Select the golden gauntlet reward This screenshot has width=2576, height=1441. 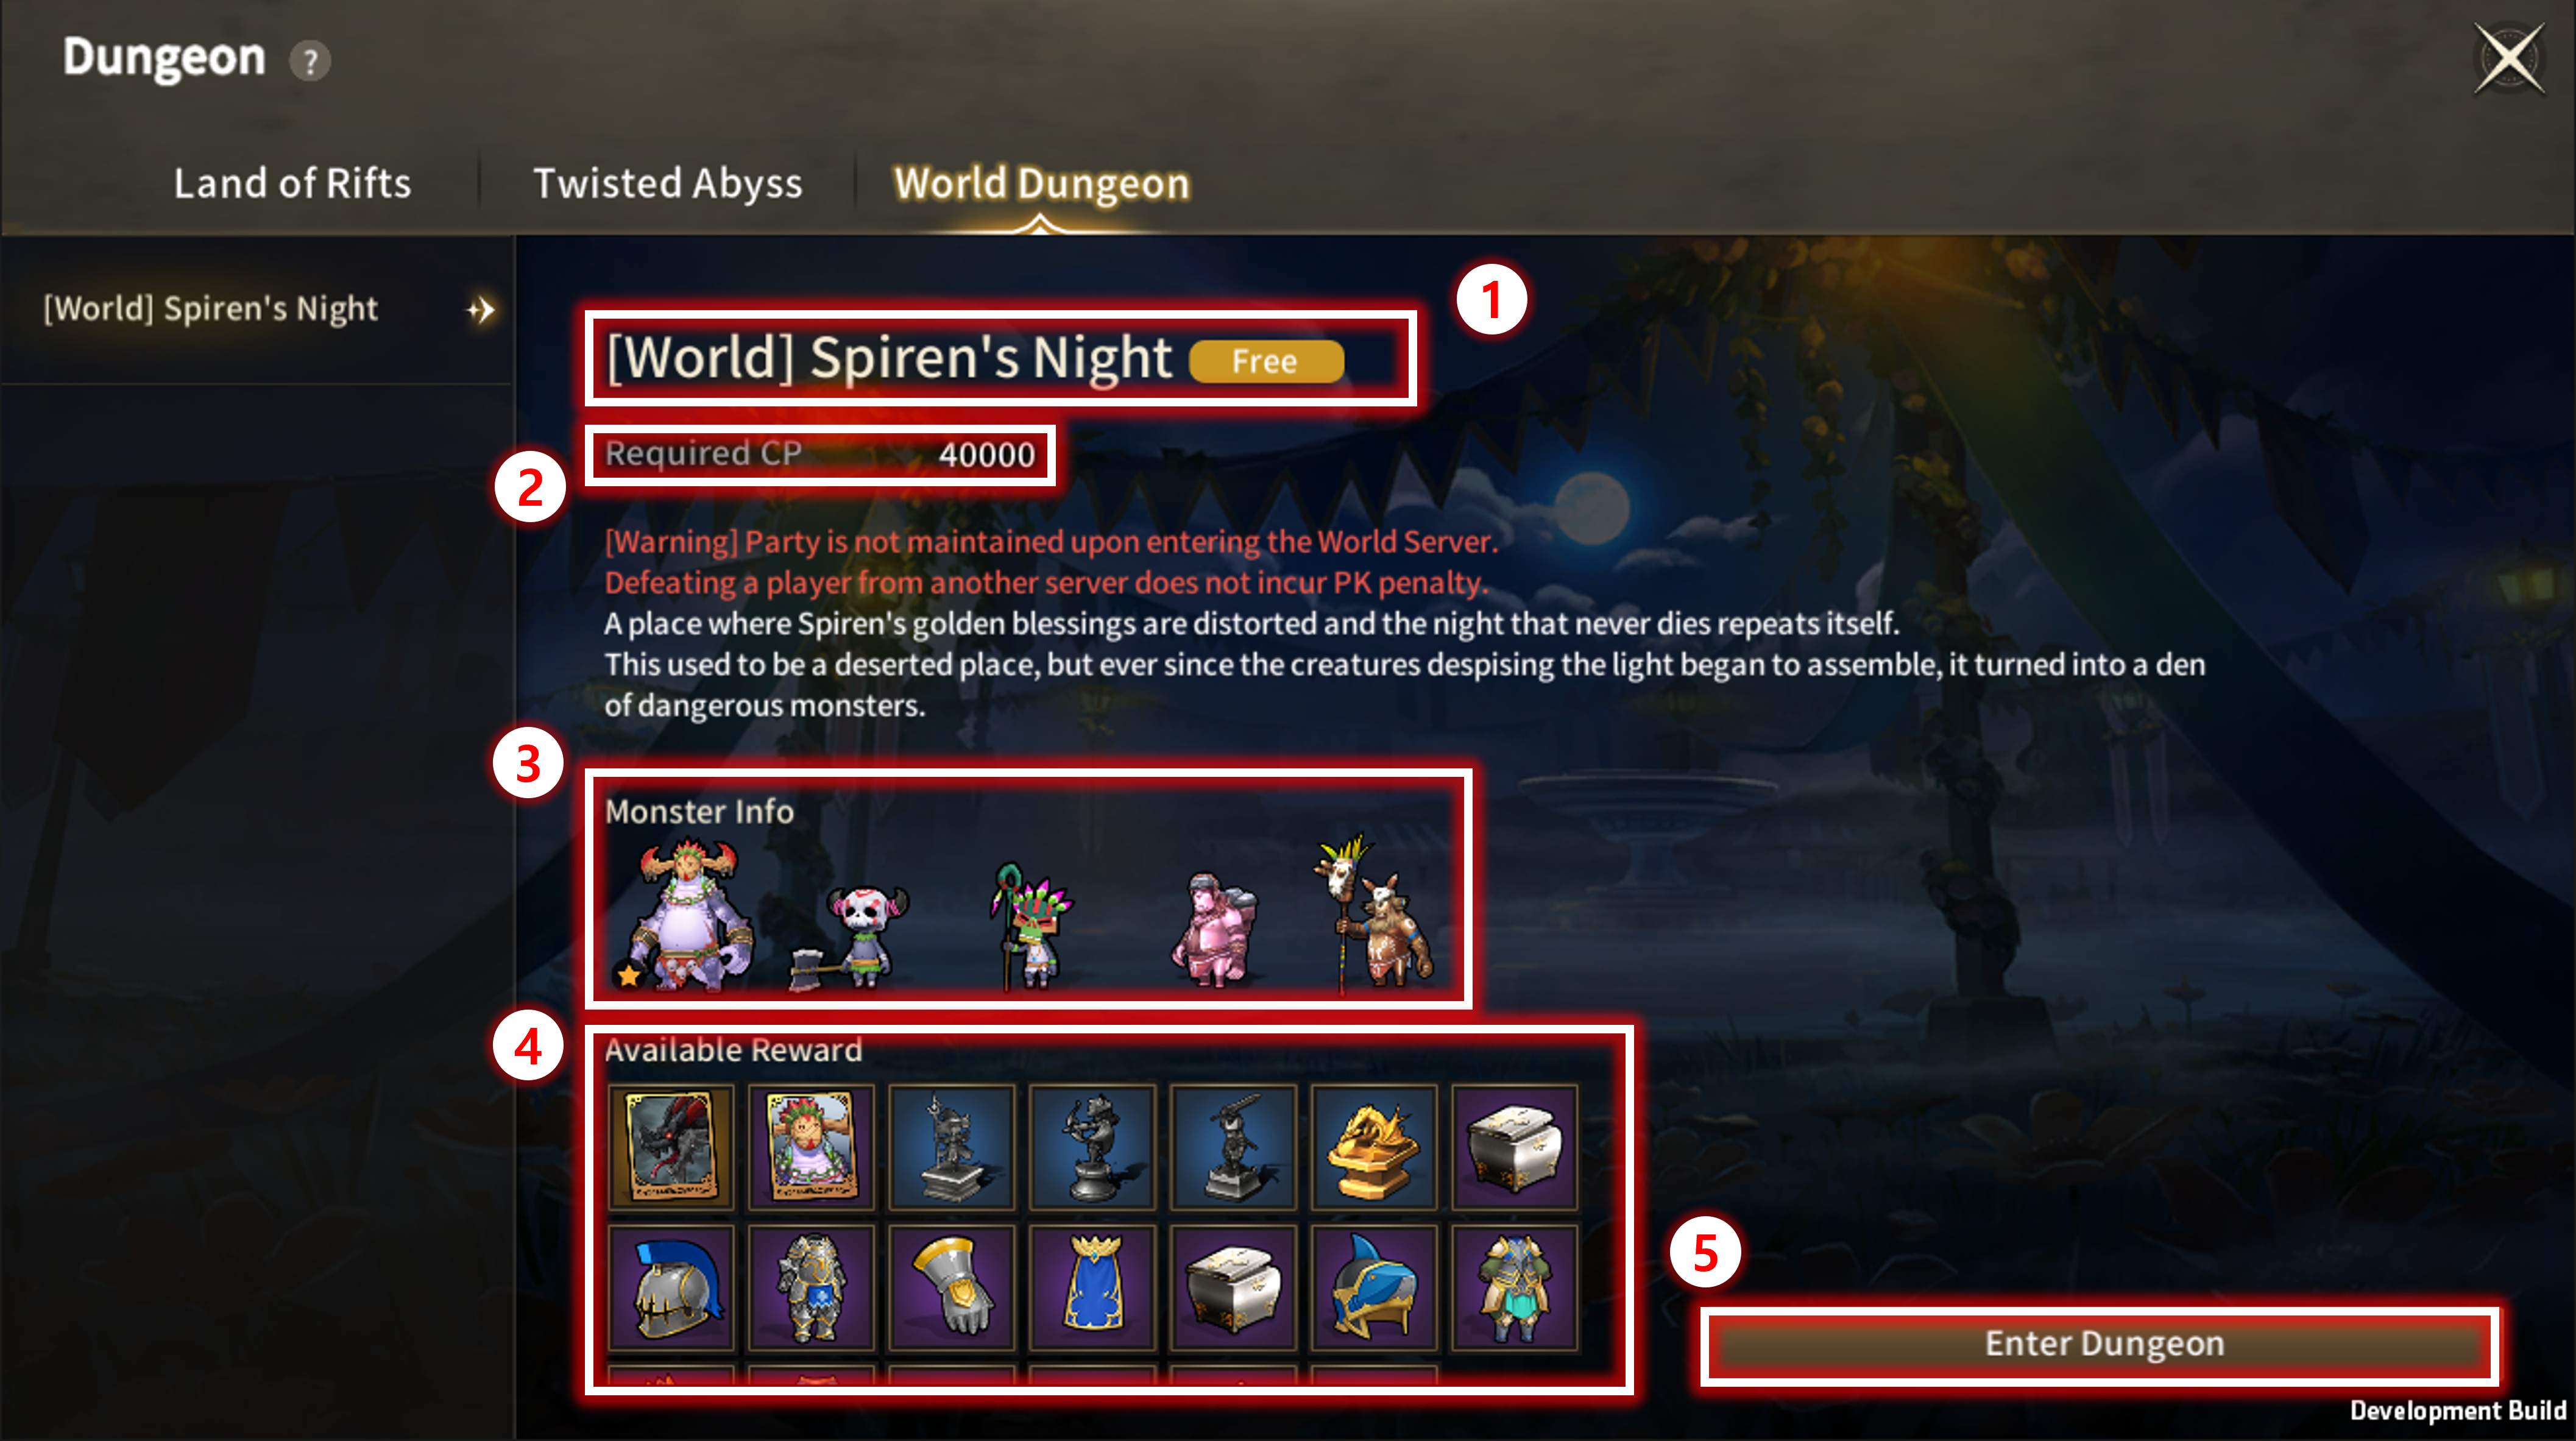pyautogui.click(x=952, y=1288)
